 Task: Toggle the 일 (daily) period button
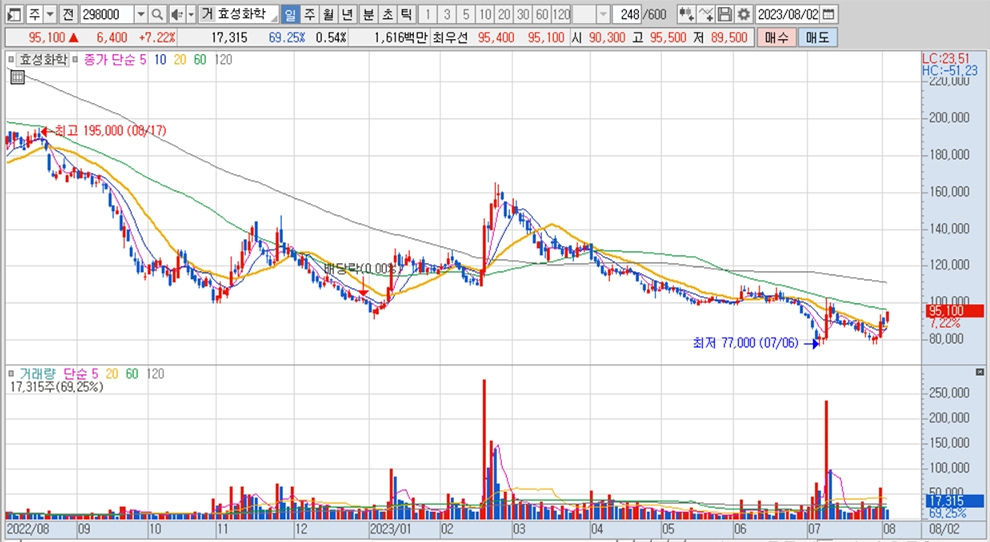coord(290,15)
